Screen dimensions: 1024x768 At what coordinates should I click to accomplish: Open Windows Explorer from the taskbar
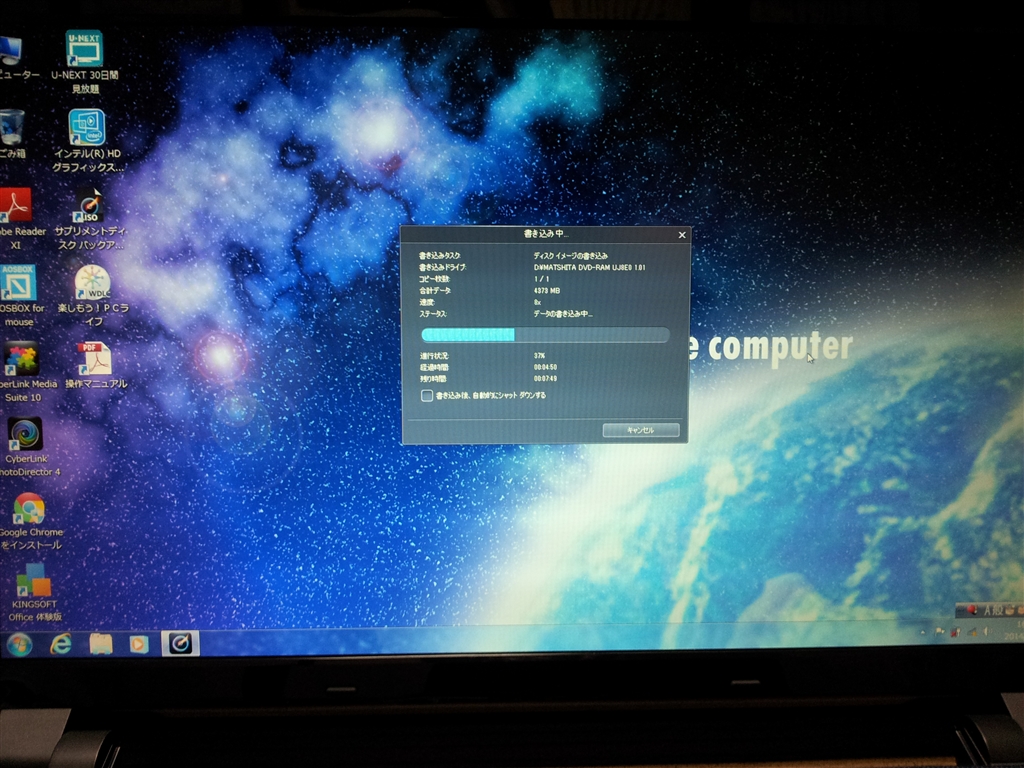pyautogui.click(x=101, y=645)
